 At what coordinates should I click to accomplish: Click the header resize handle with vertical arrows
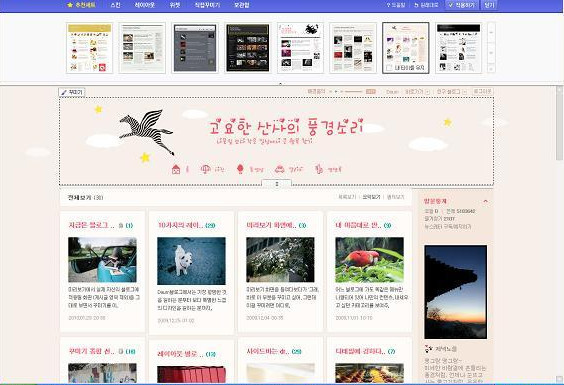click(277, 184)
